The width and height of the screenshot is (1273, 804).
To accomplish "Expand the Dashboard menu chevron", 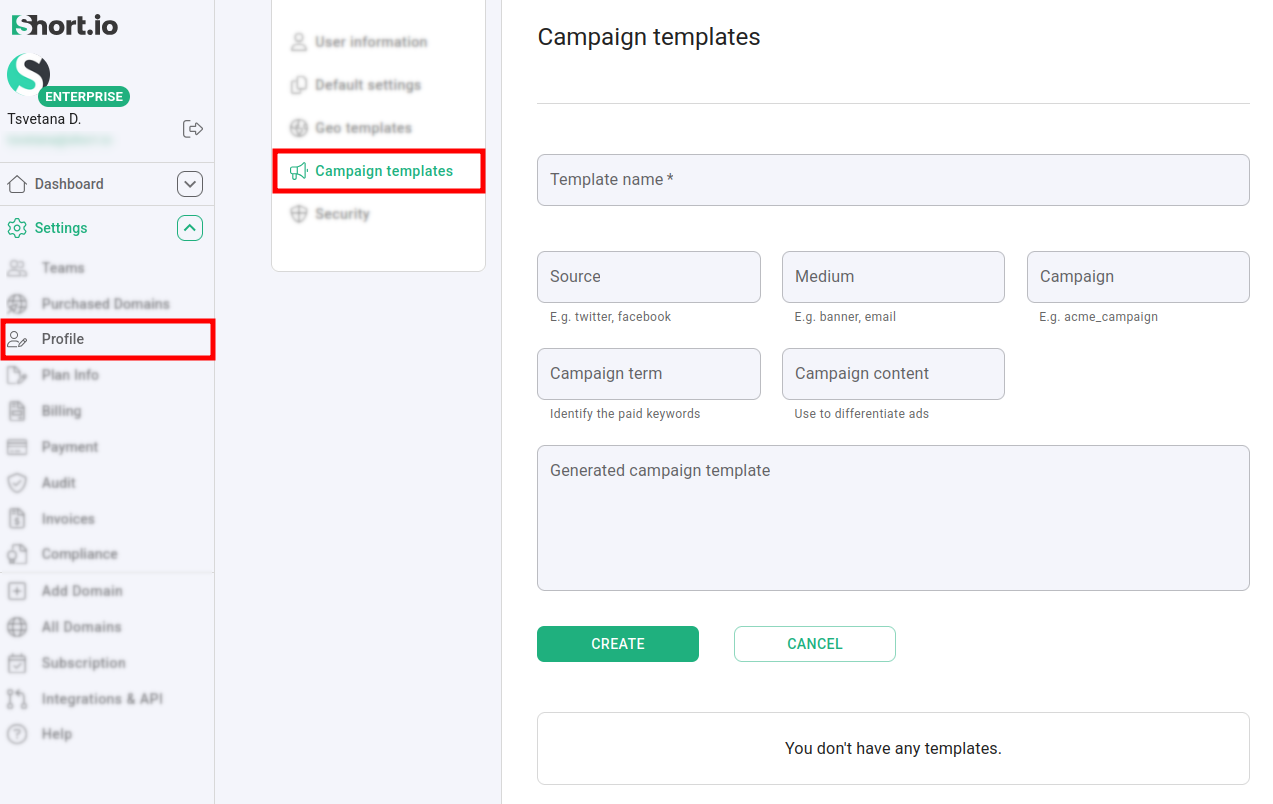I will pos(190,184).
